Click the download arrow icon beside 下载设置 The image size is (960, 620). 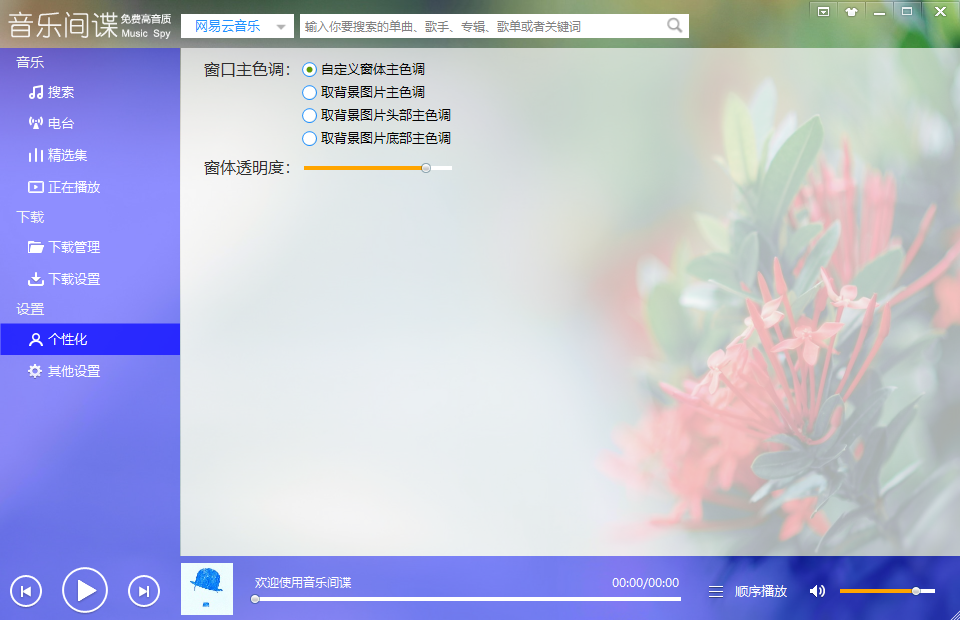36,279
